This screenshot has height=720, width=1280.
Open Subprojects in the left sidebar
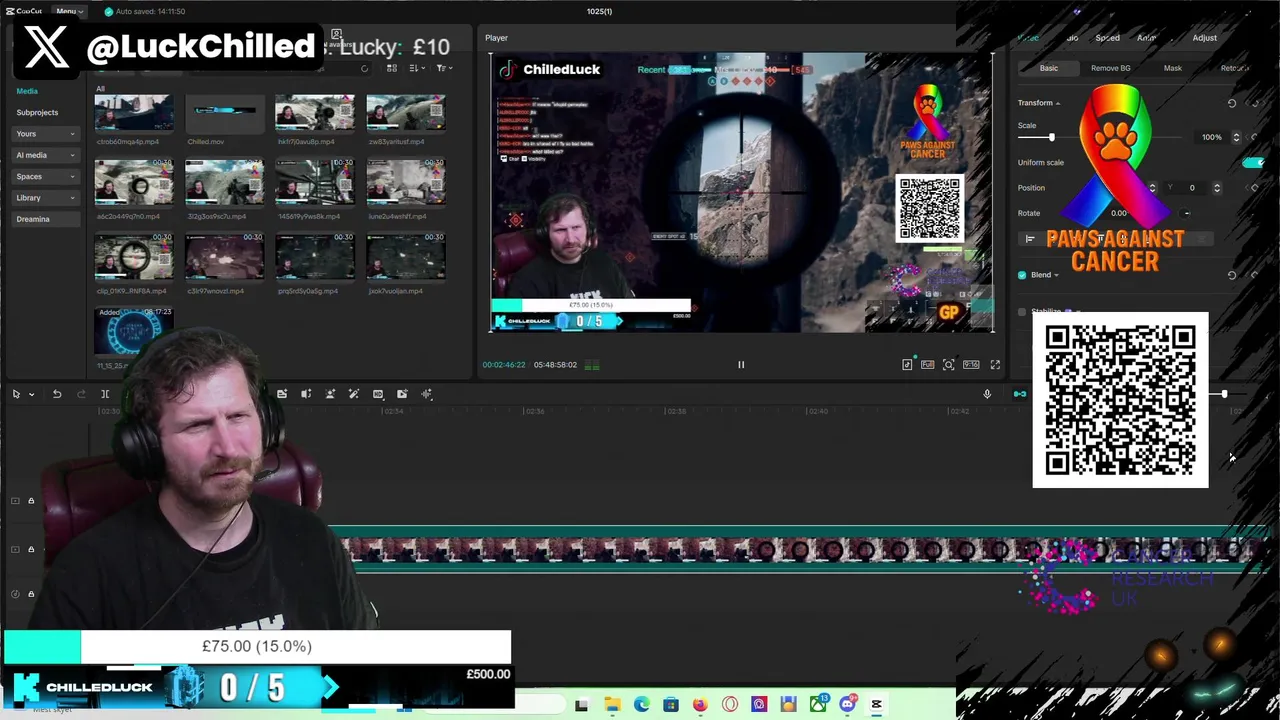tap(37, 112)
